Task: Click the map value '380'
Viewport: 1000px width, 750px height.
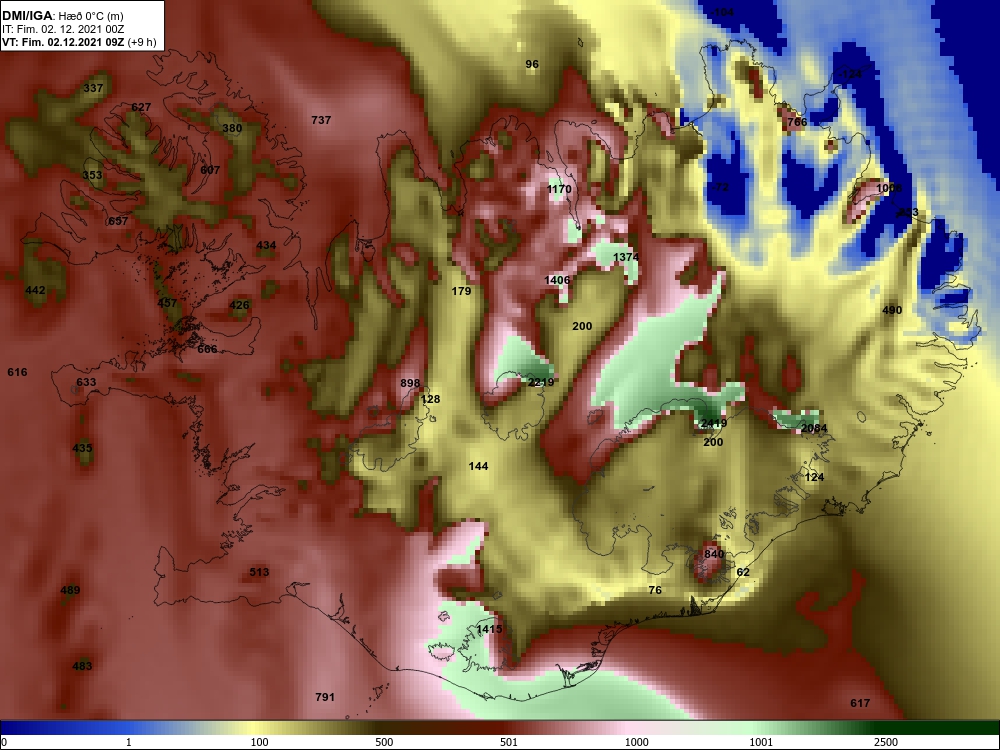Action: [x=232, y=128]
